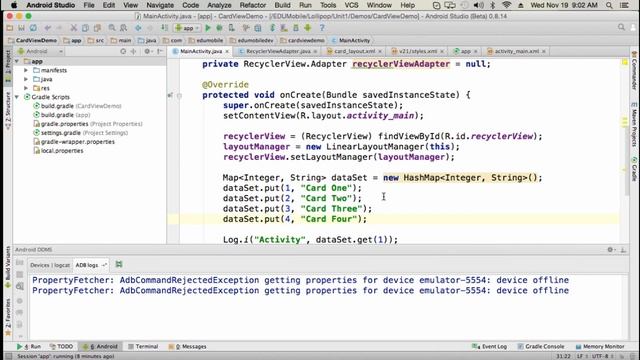Image resolution: width=640 pixels, height=360 pixels.
Task: Switch to RecyclerViewAdapter.java editor tab
Action: coord(278,51)
